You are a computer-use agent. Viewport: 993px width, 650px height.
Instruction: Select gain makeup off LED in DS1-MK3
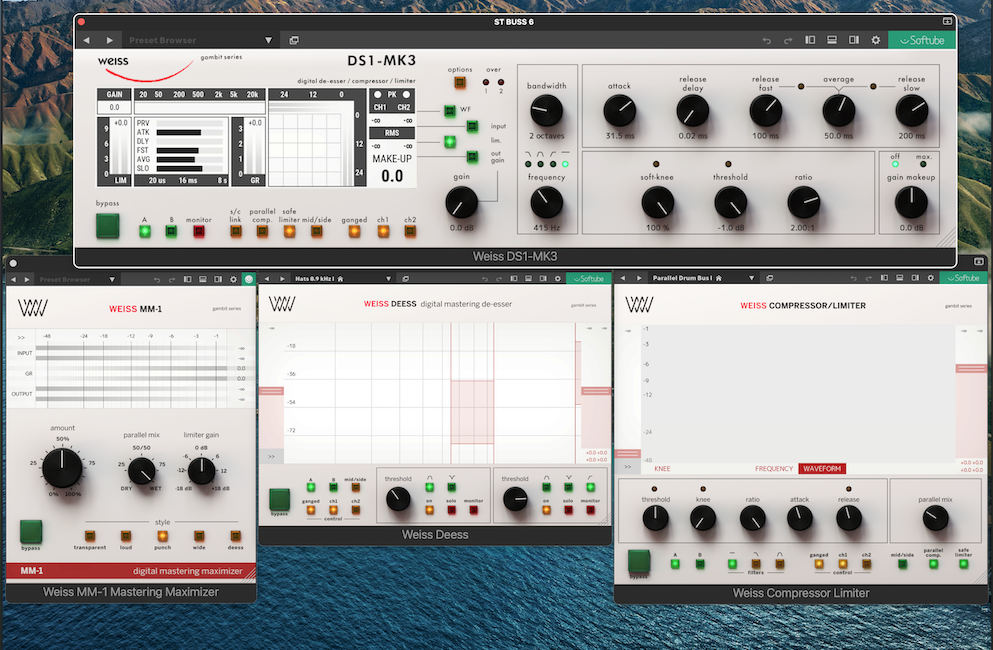[895, 164]
